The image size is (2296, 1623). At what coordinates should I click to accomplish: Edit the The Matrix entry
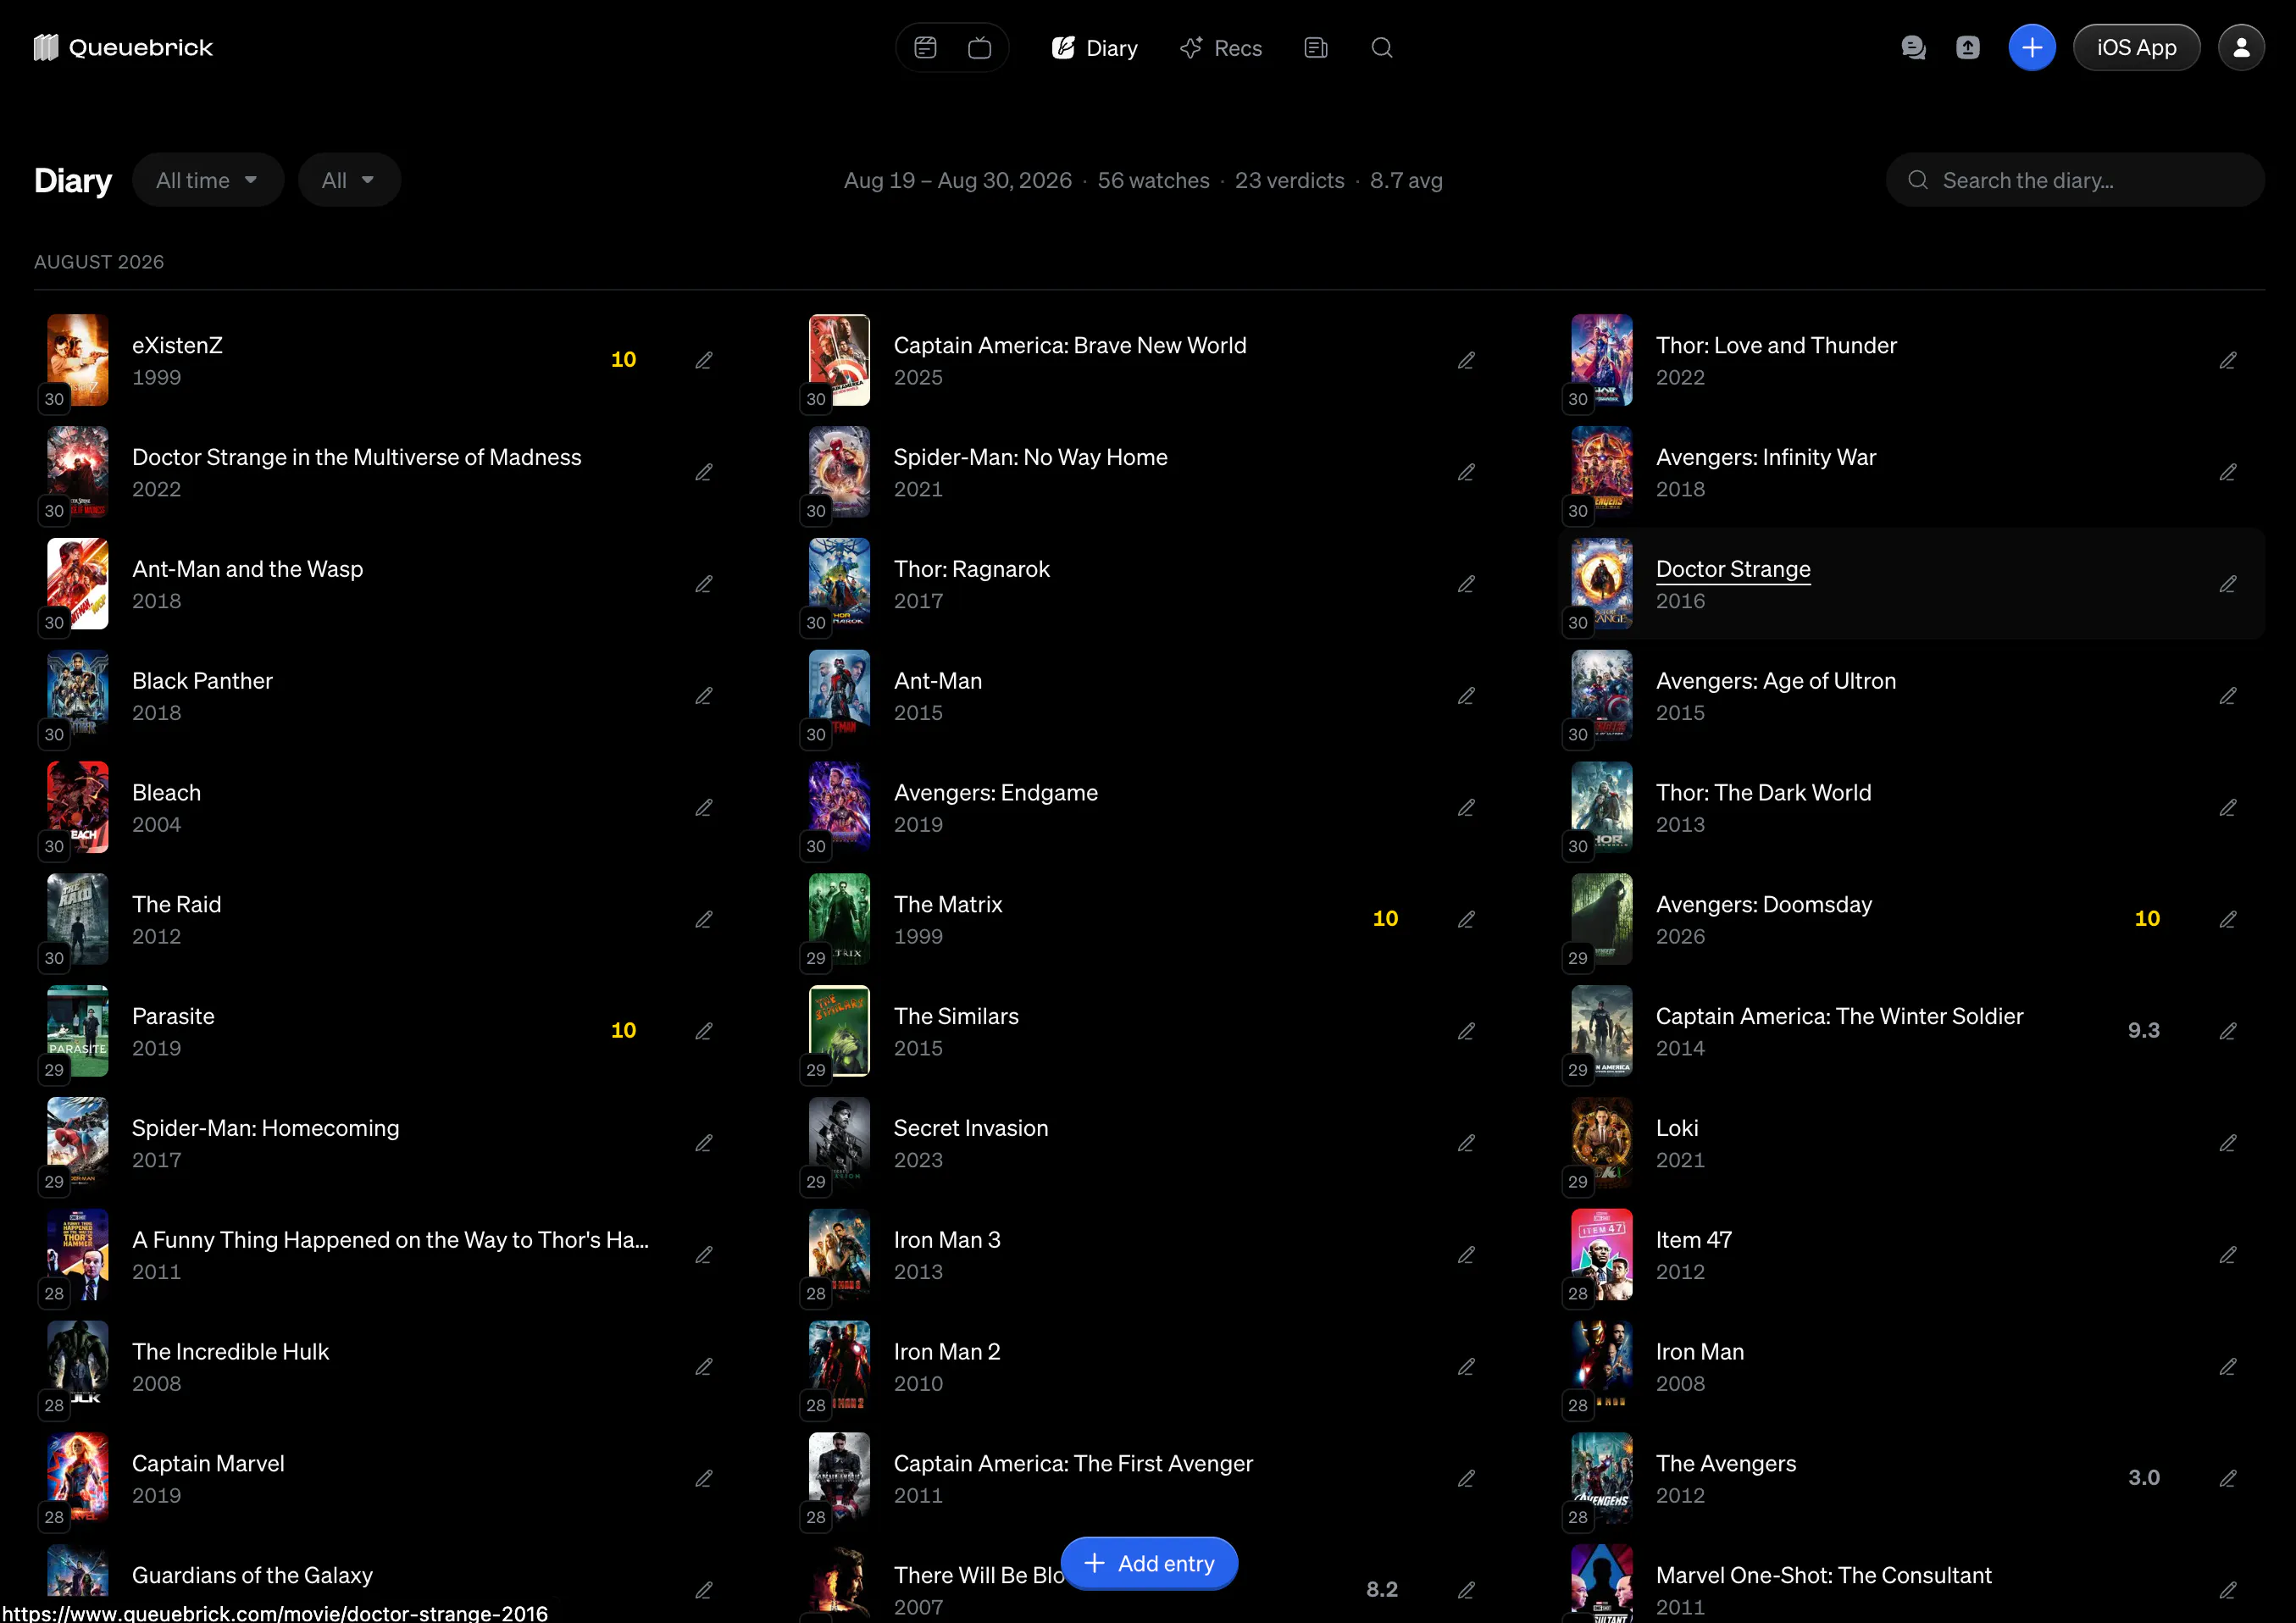click(x=1466, y=919)
